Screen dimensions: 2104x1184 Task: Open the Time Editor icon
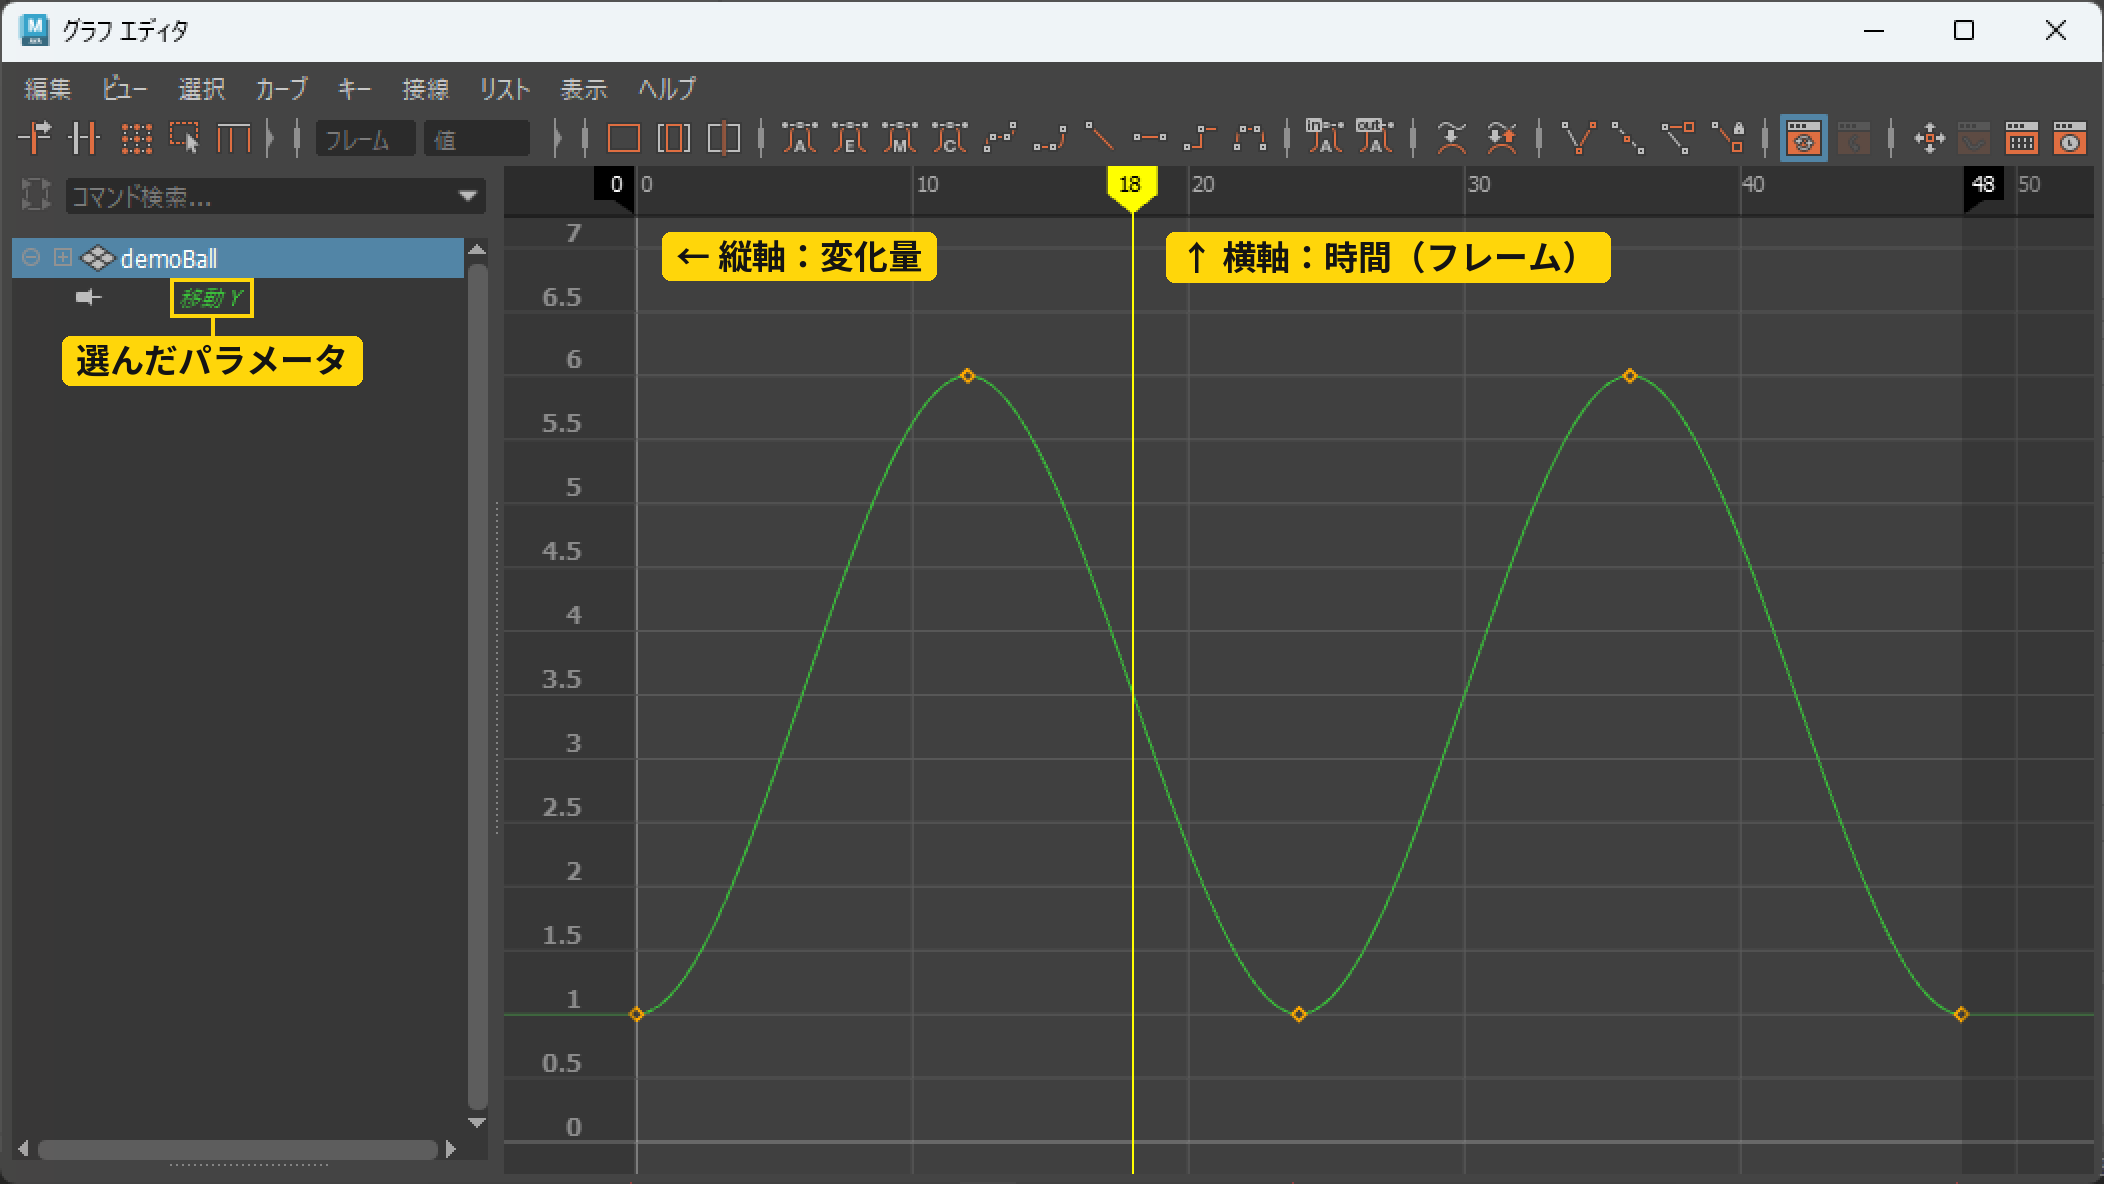coord(2070,138)
